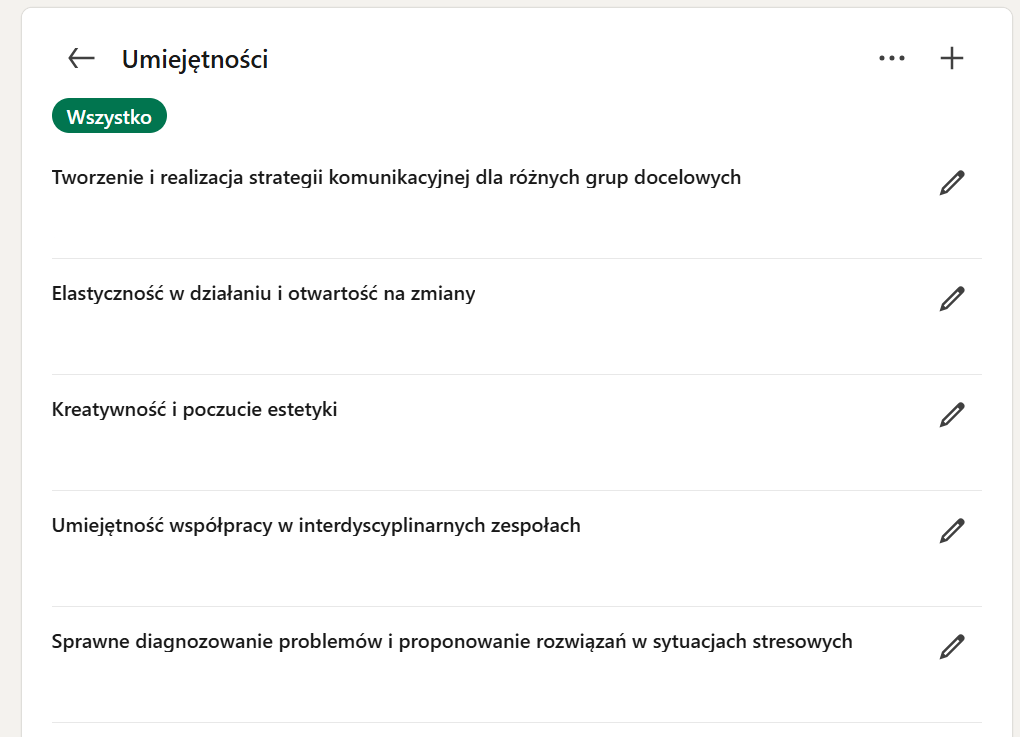Screen dimensions: 1020x737
Task: Click empty row space under 'Elastyczność w działaniu' text
Action: (455, 340)
